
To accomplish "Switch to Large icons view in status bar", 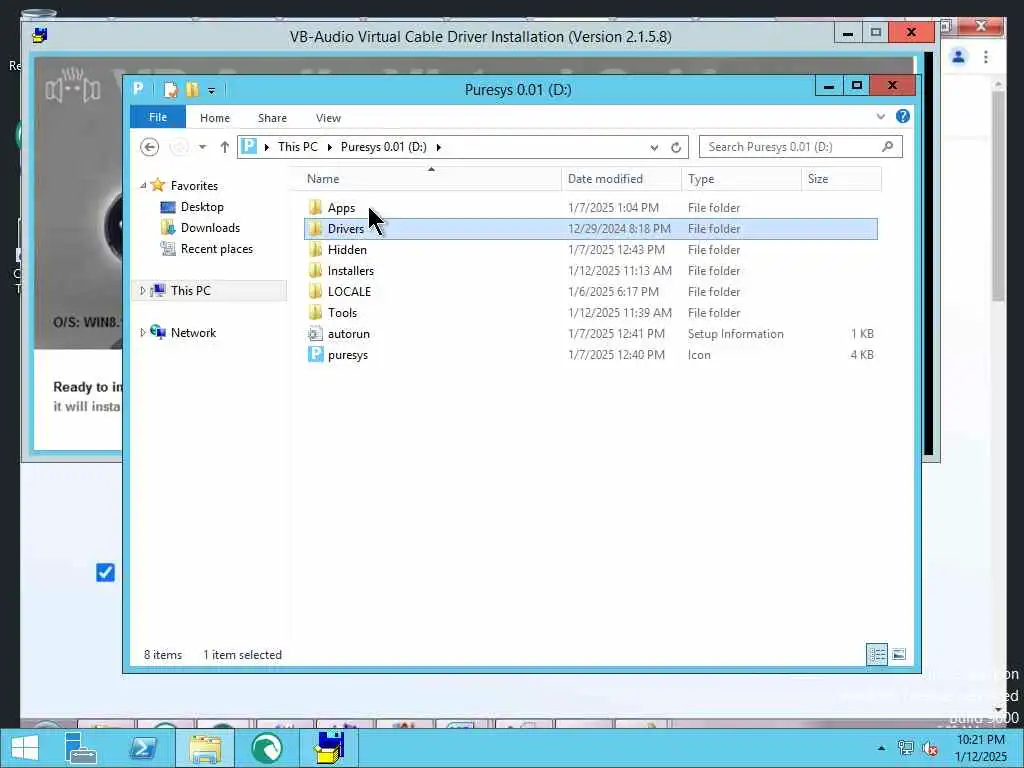I will coord(899,654).
